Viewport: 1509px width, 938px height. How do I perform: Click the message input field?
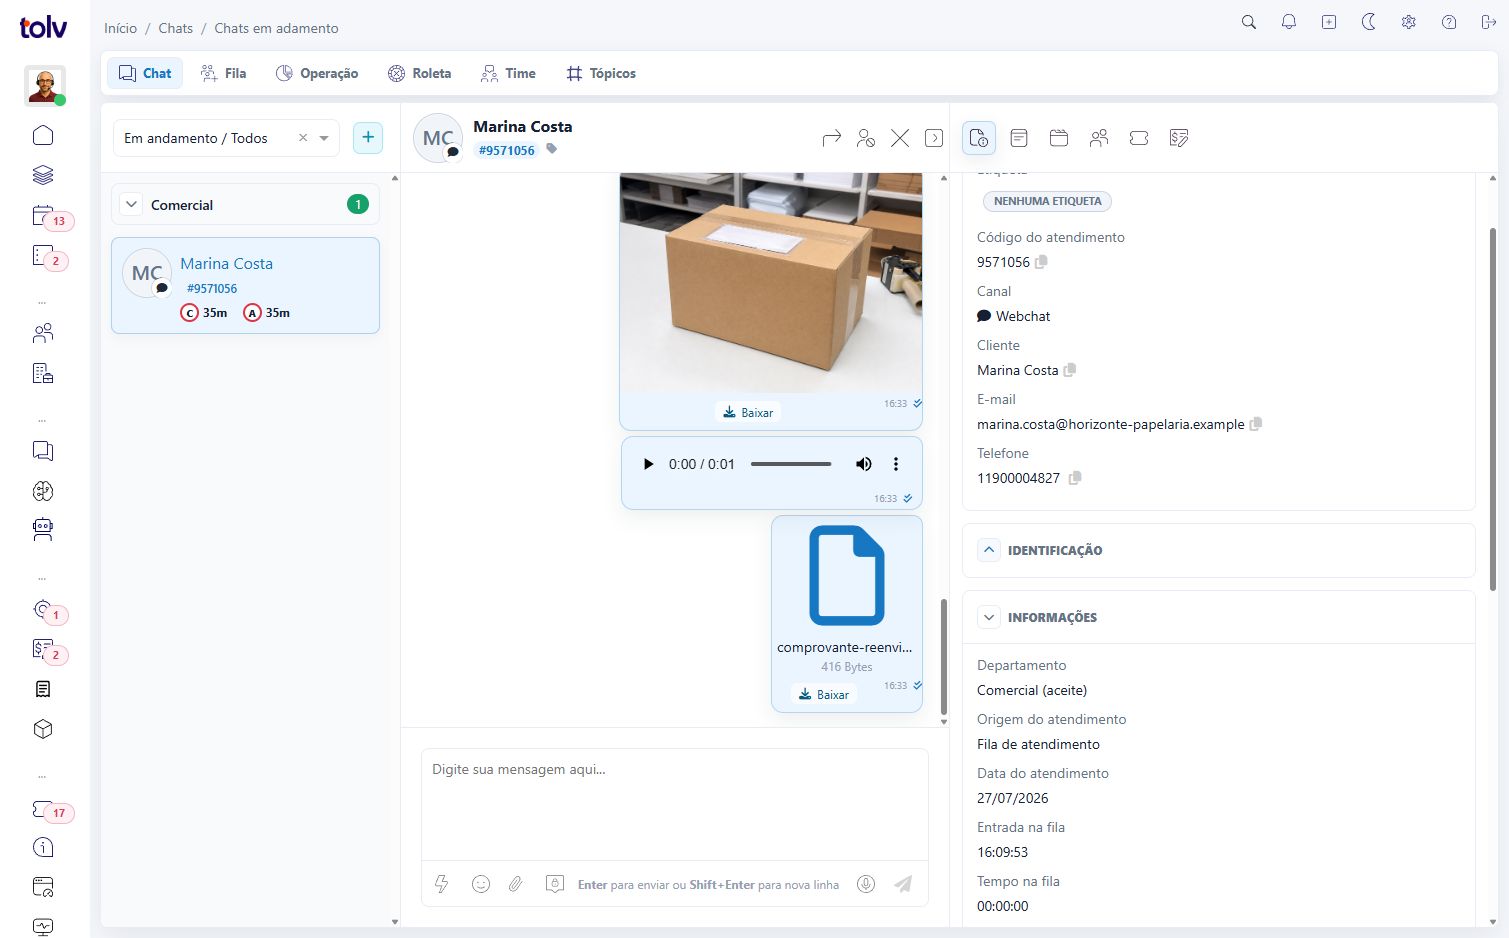(x=675, y=804)
